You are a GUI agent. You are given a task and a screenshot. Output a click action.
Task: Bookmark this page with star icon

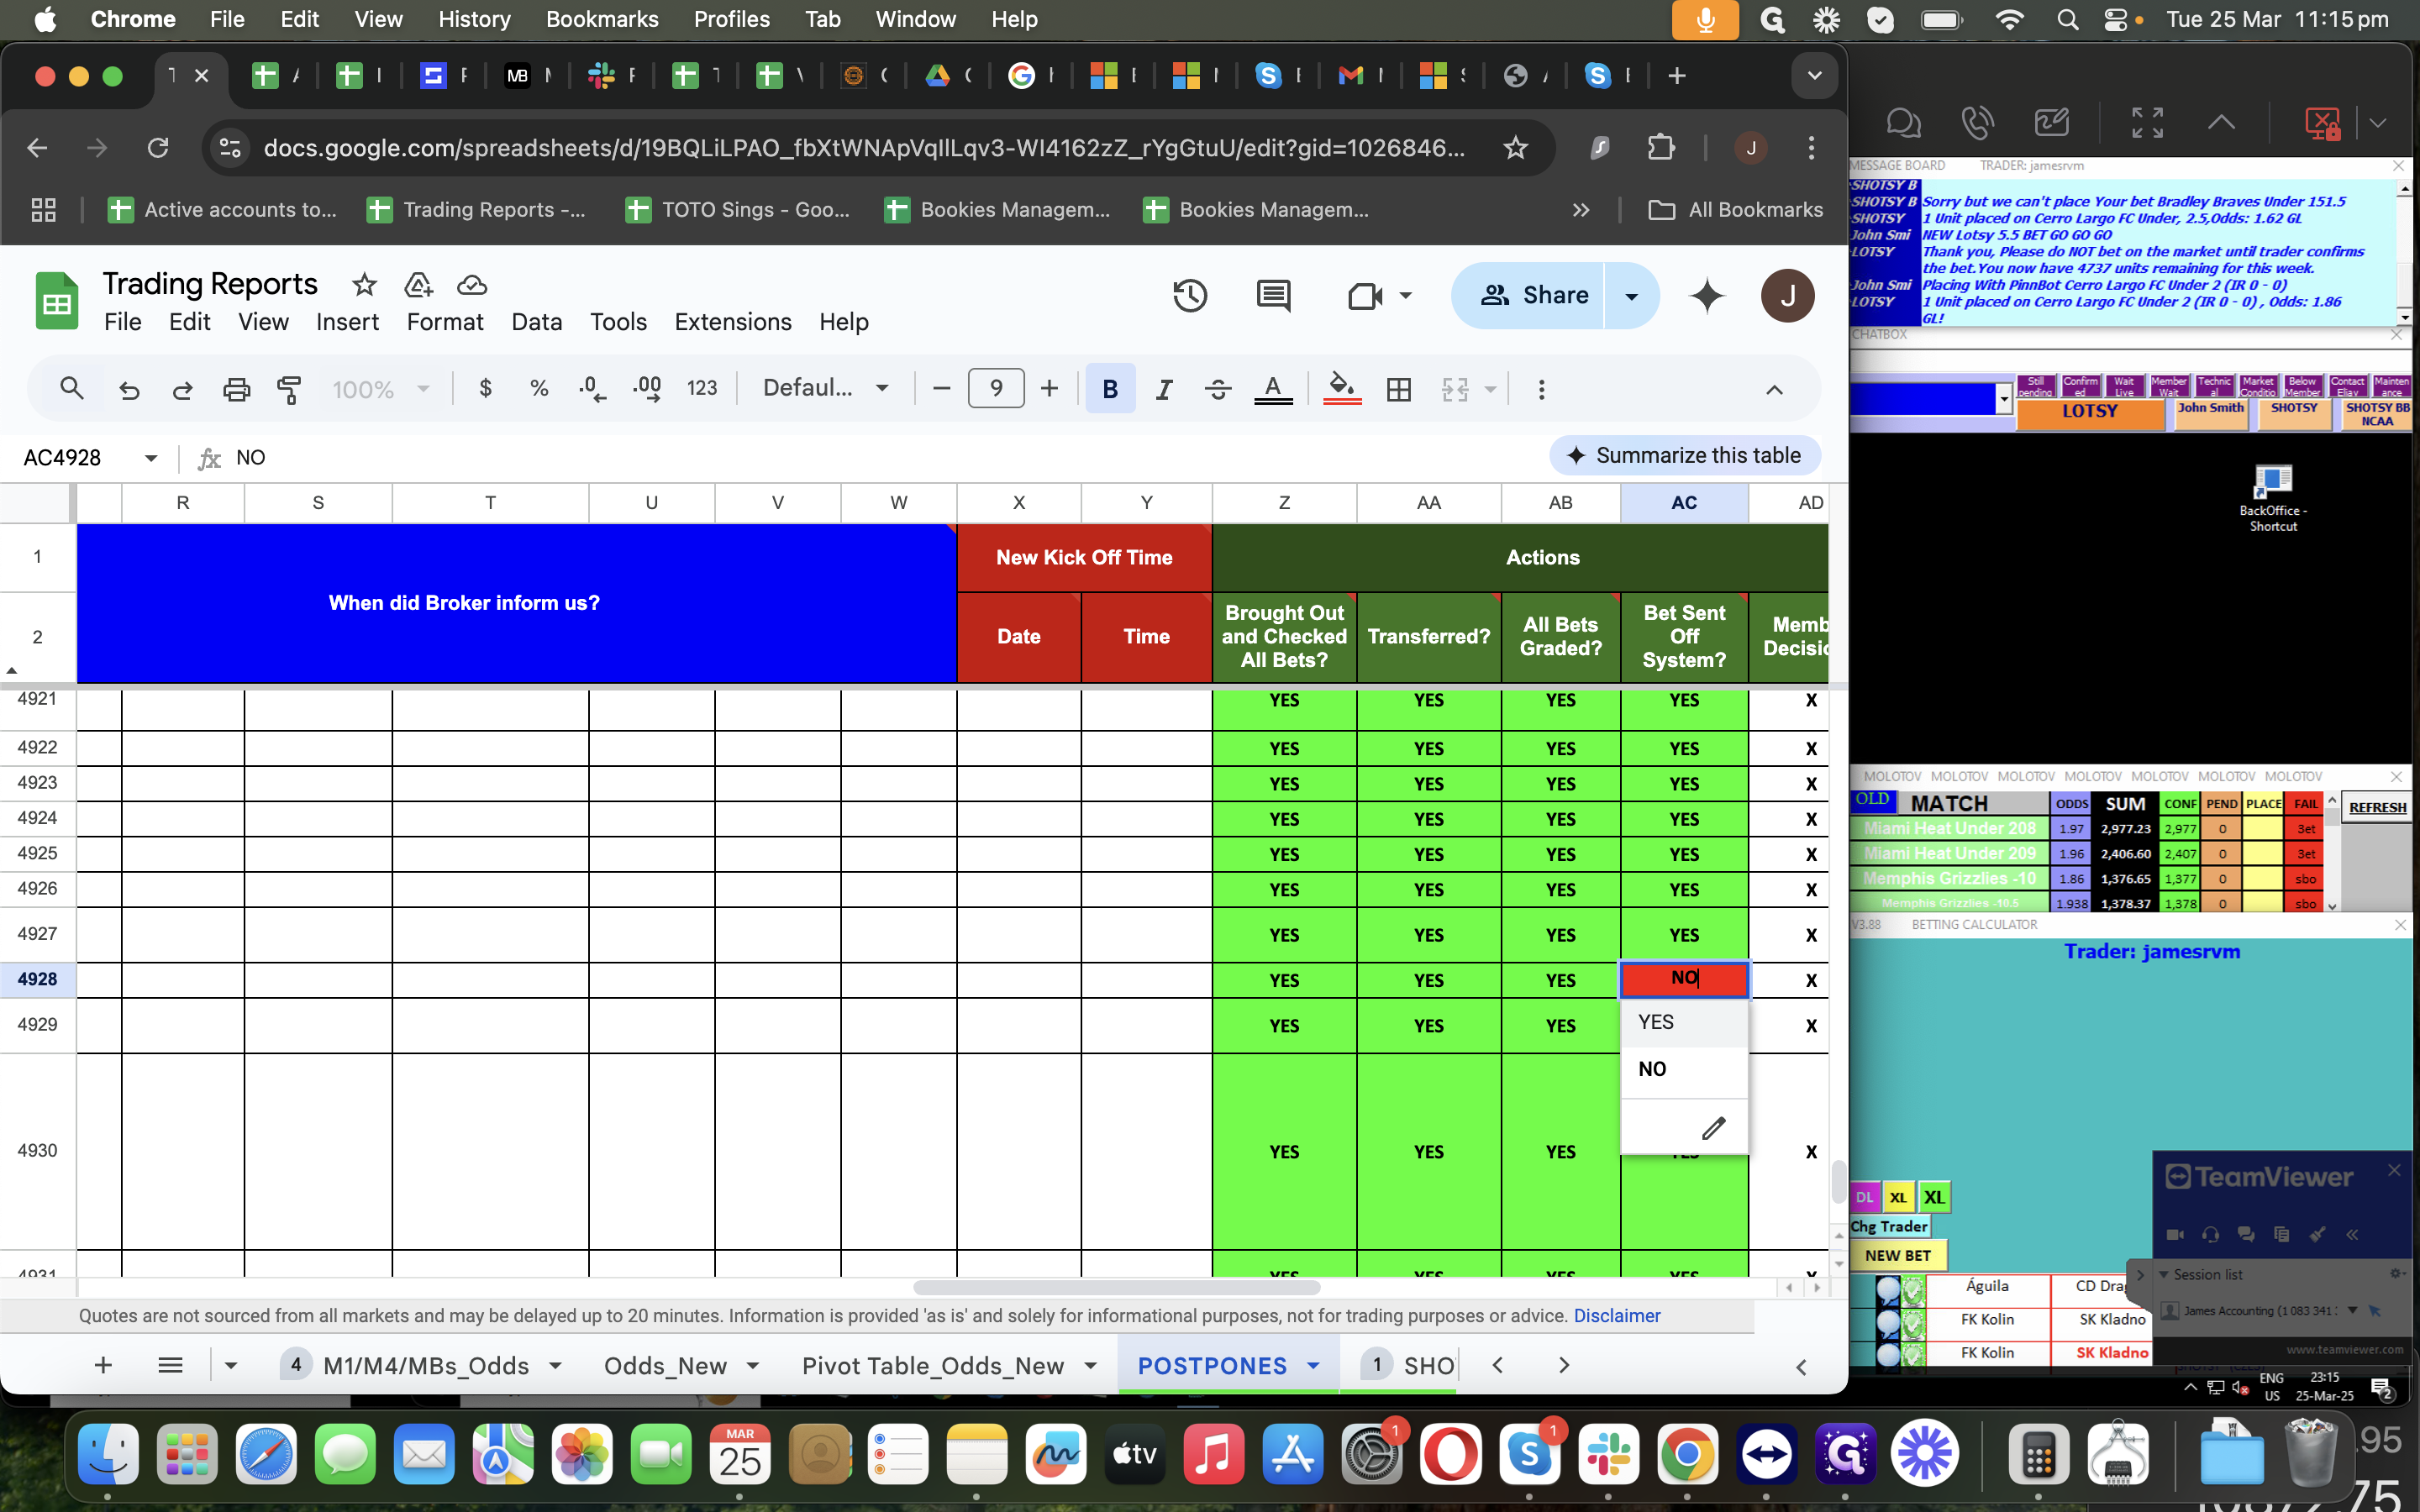1516,149
